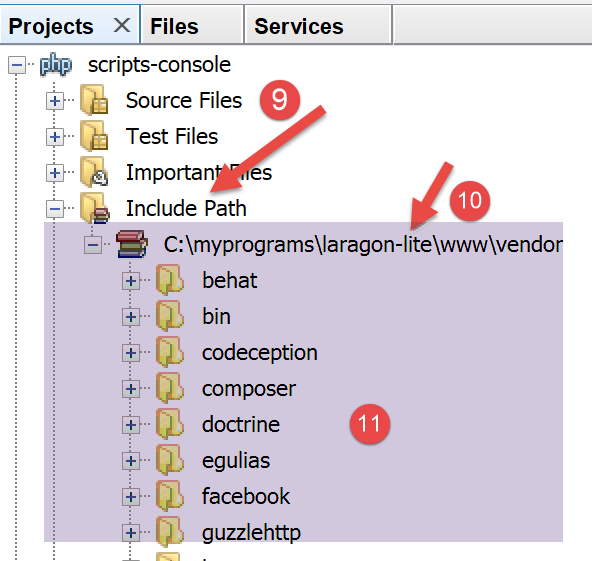Select the facebook folder item
This screenshot has height=561, width=592.
(x=246, y=496)
